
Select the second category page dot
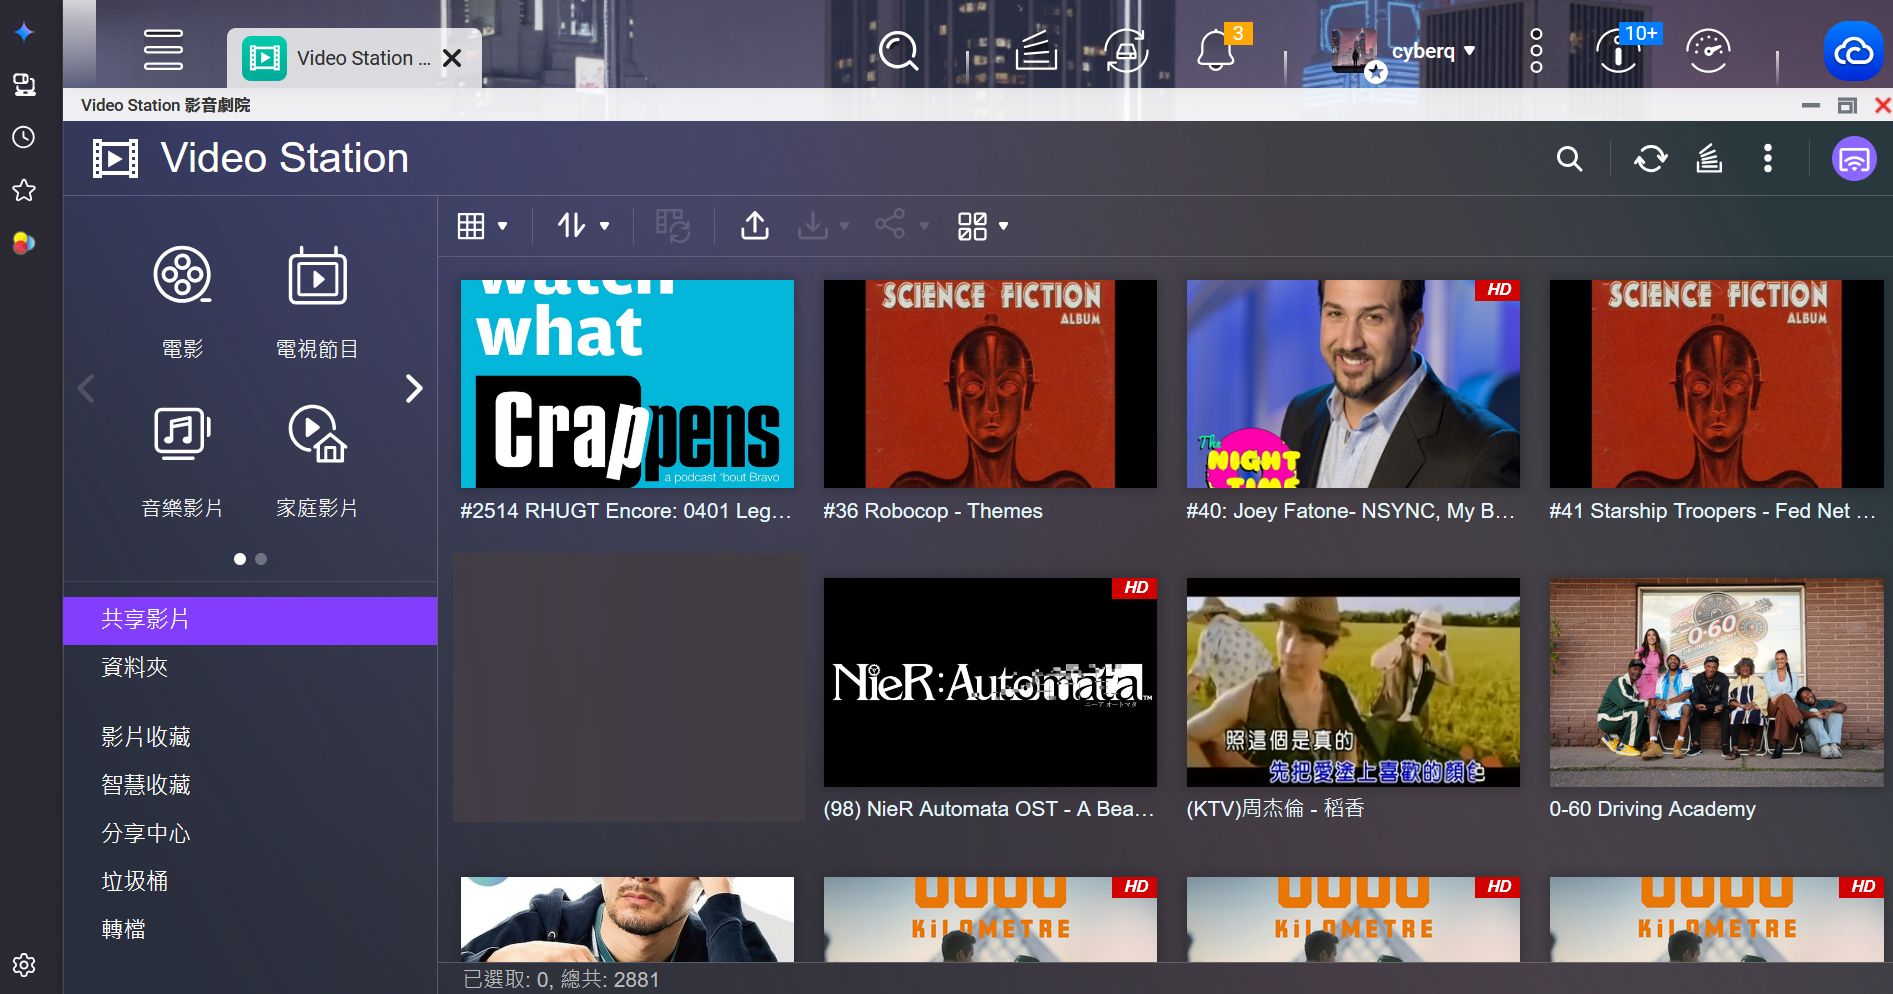(261, 559)
